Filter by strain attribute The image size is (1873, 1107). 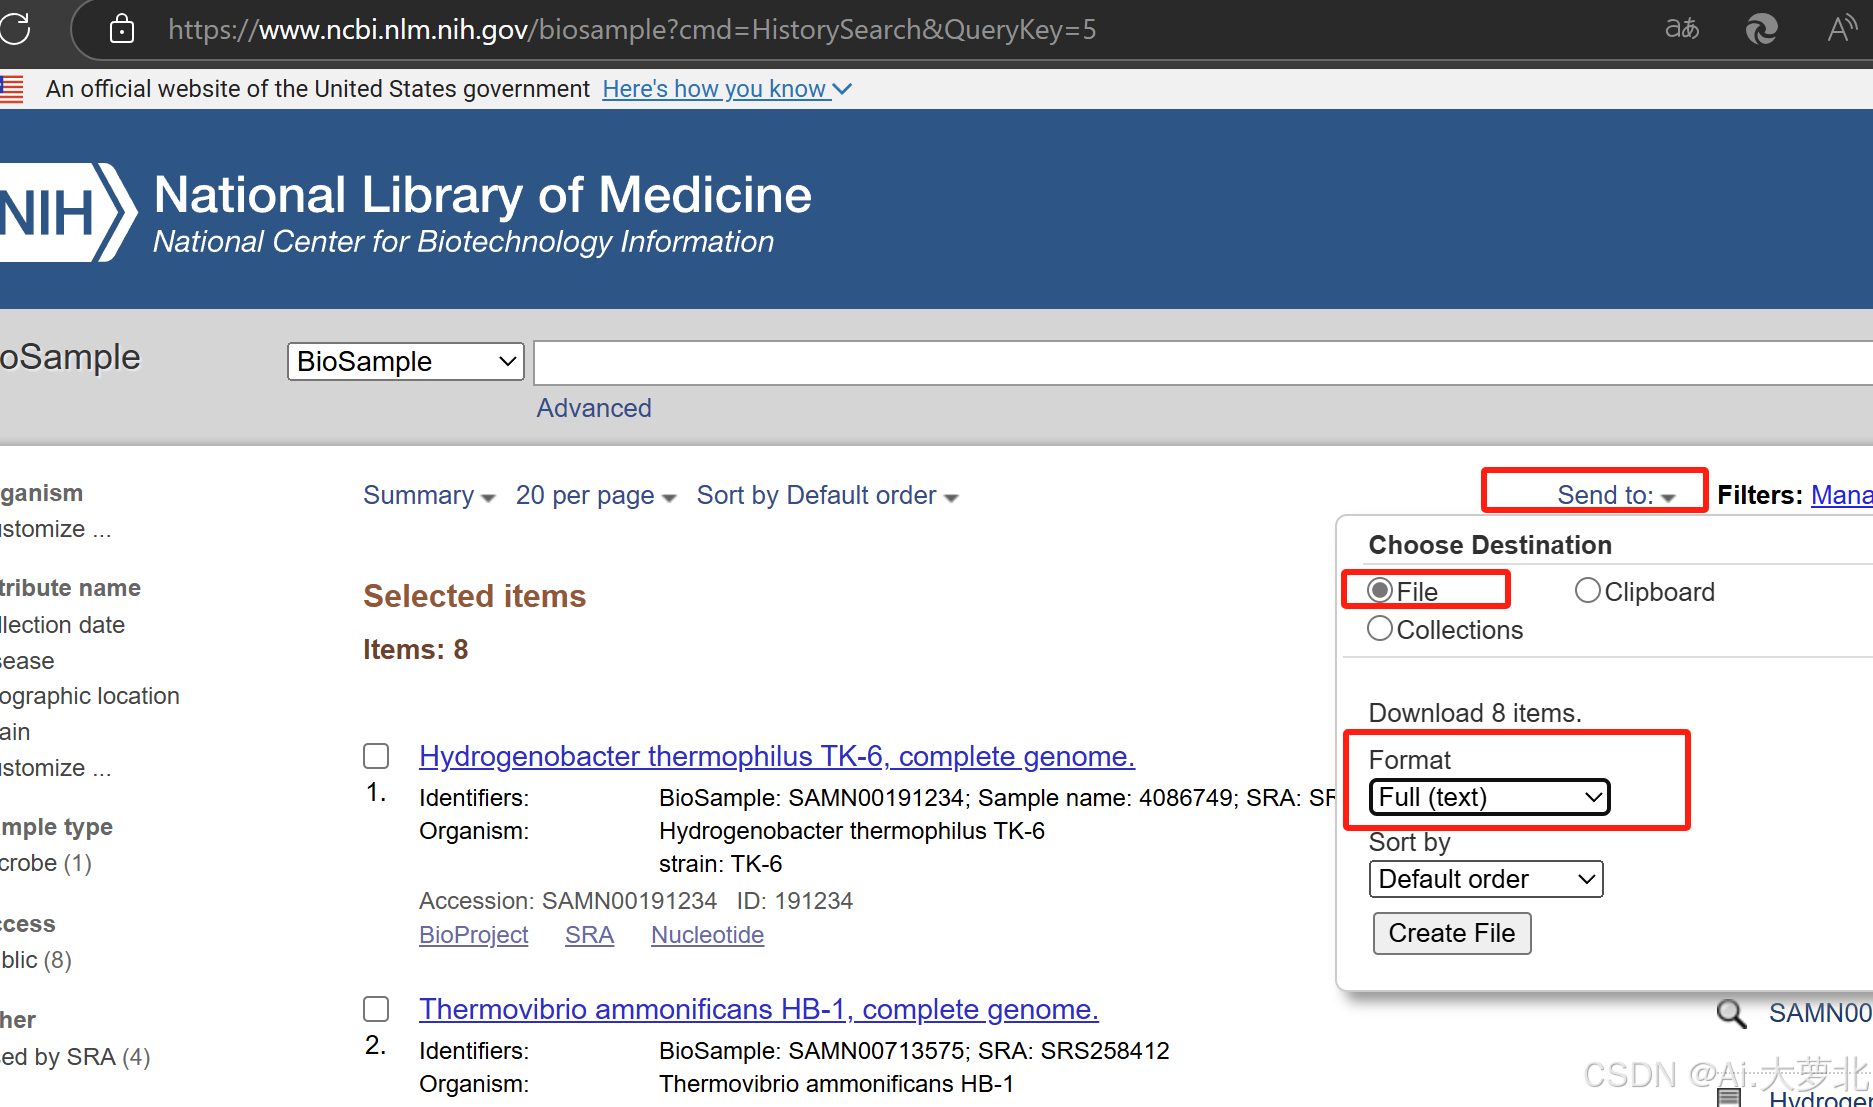[x=15, y=732]
